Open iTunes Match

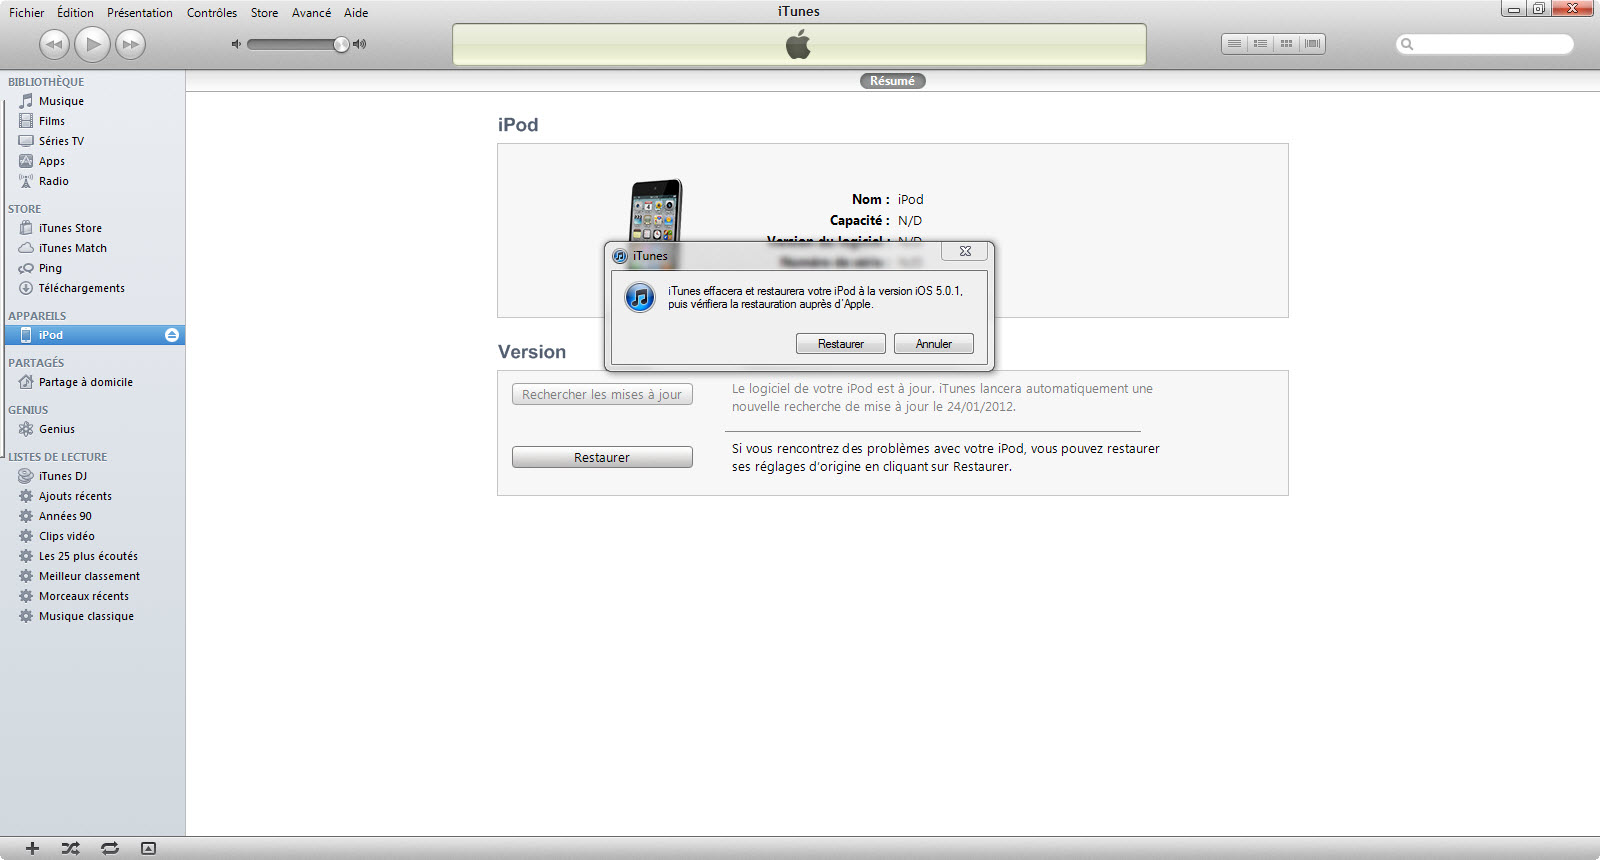pos(72,248)
